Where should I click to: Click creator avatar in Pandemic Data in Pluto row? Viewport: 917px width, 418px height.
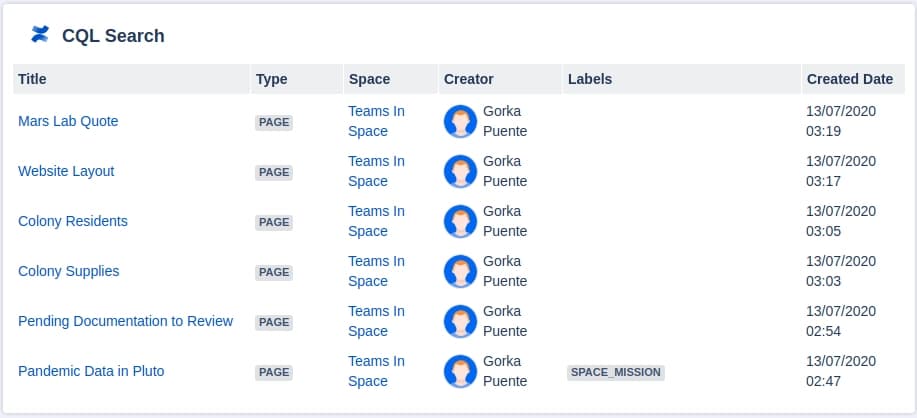460,371
